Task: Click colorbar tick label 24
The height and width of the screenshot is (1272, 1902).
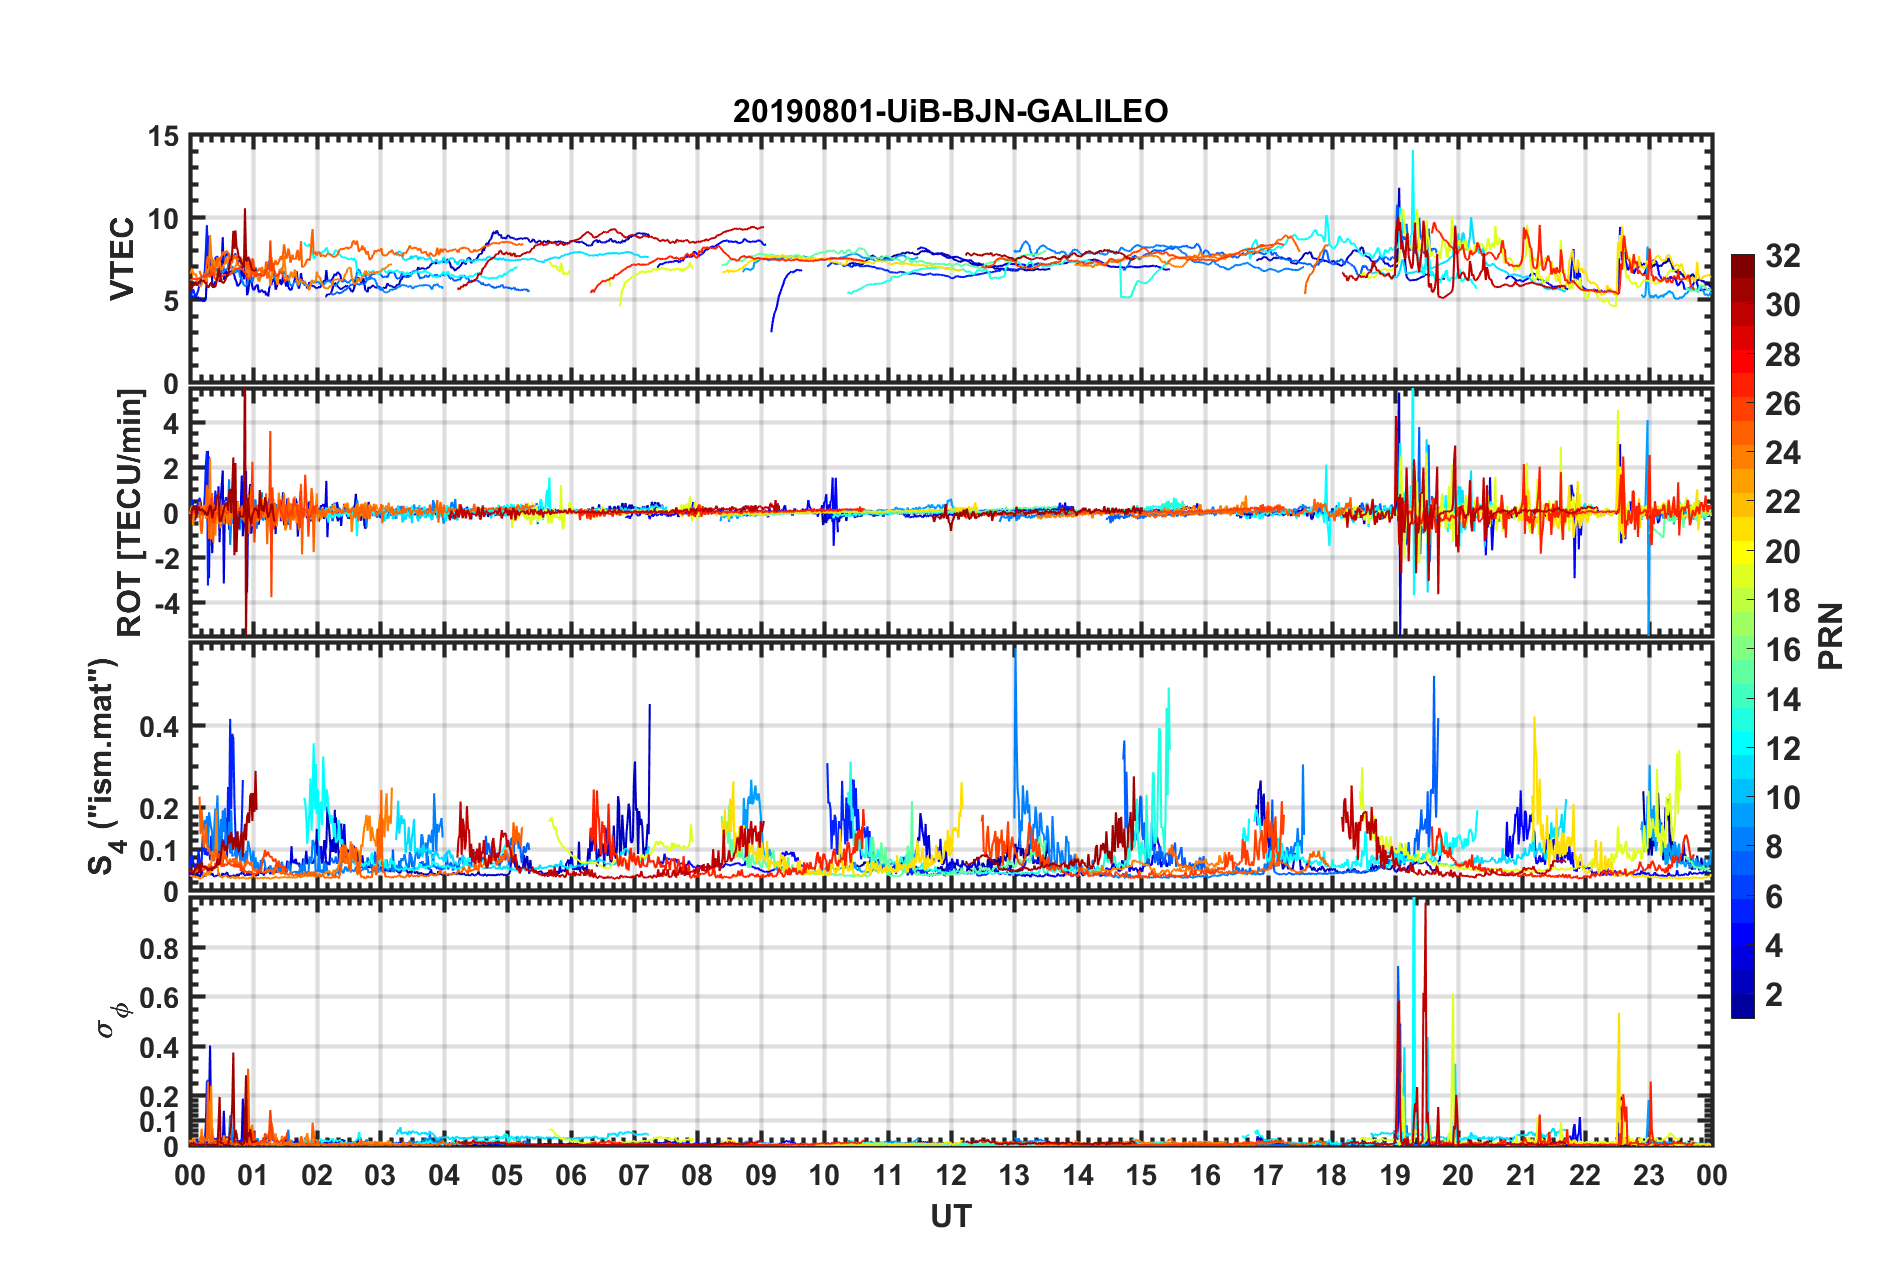Action: click(1782, 453)
